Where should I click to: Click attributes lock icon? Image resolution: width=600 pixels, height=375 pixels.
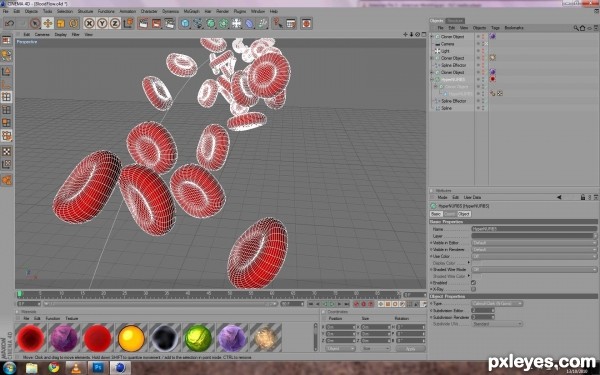(x=583, y=197)
